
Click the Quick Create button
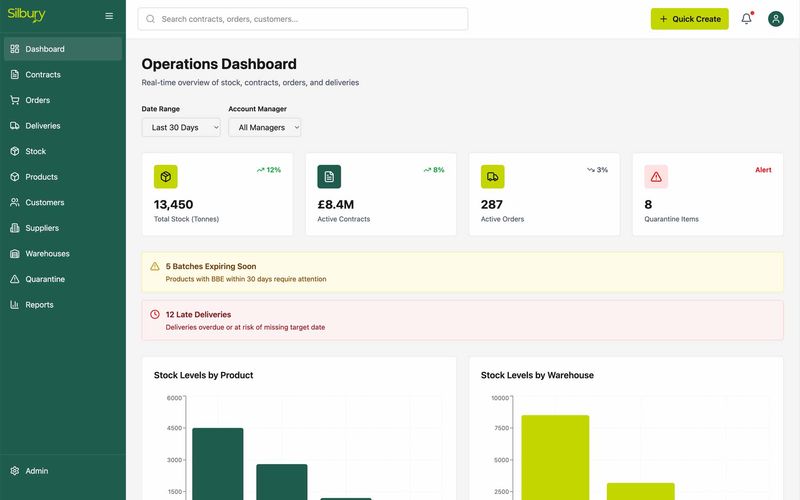coord(689,19)
